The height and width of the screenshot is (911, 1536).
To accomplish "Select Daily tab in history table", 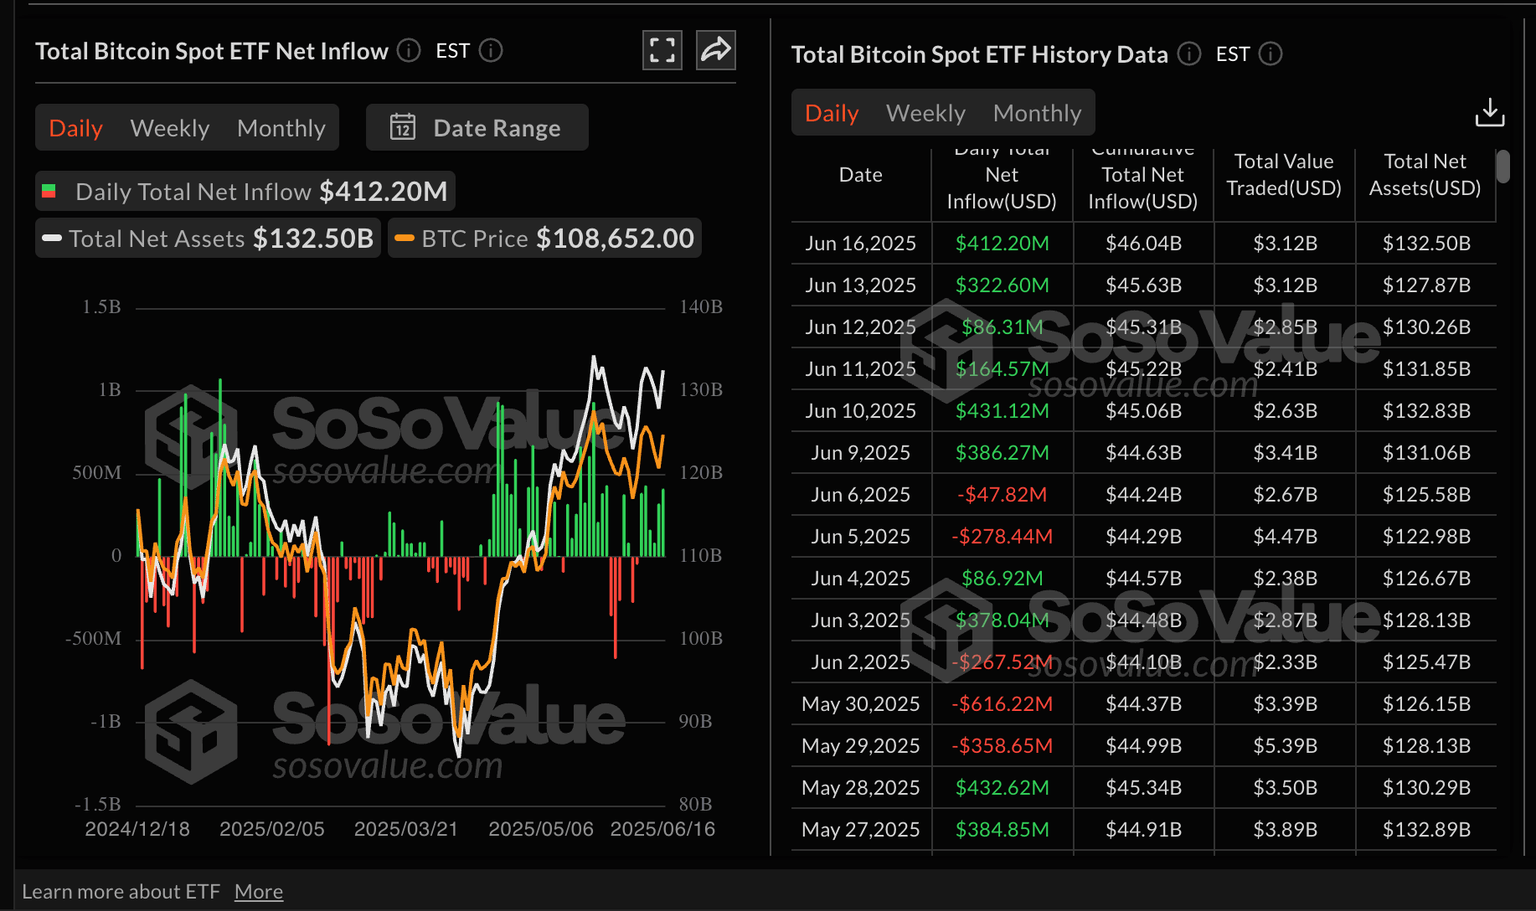I will point(832,113).
